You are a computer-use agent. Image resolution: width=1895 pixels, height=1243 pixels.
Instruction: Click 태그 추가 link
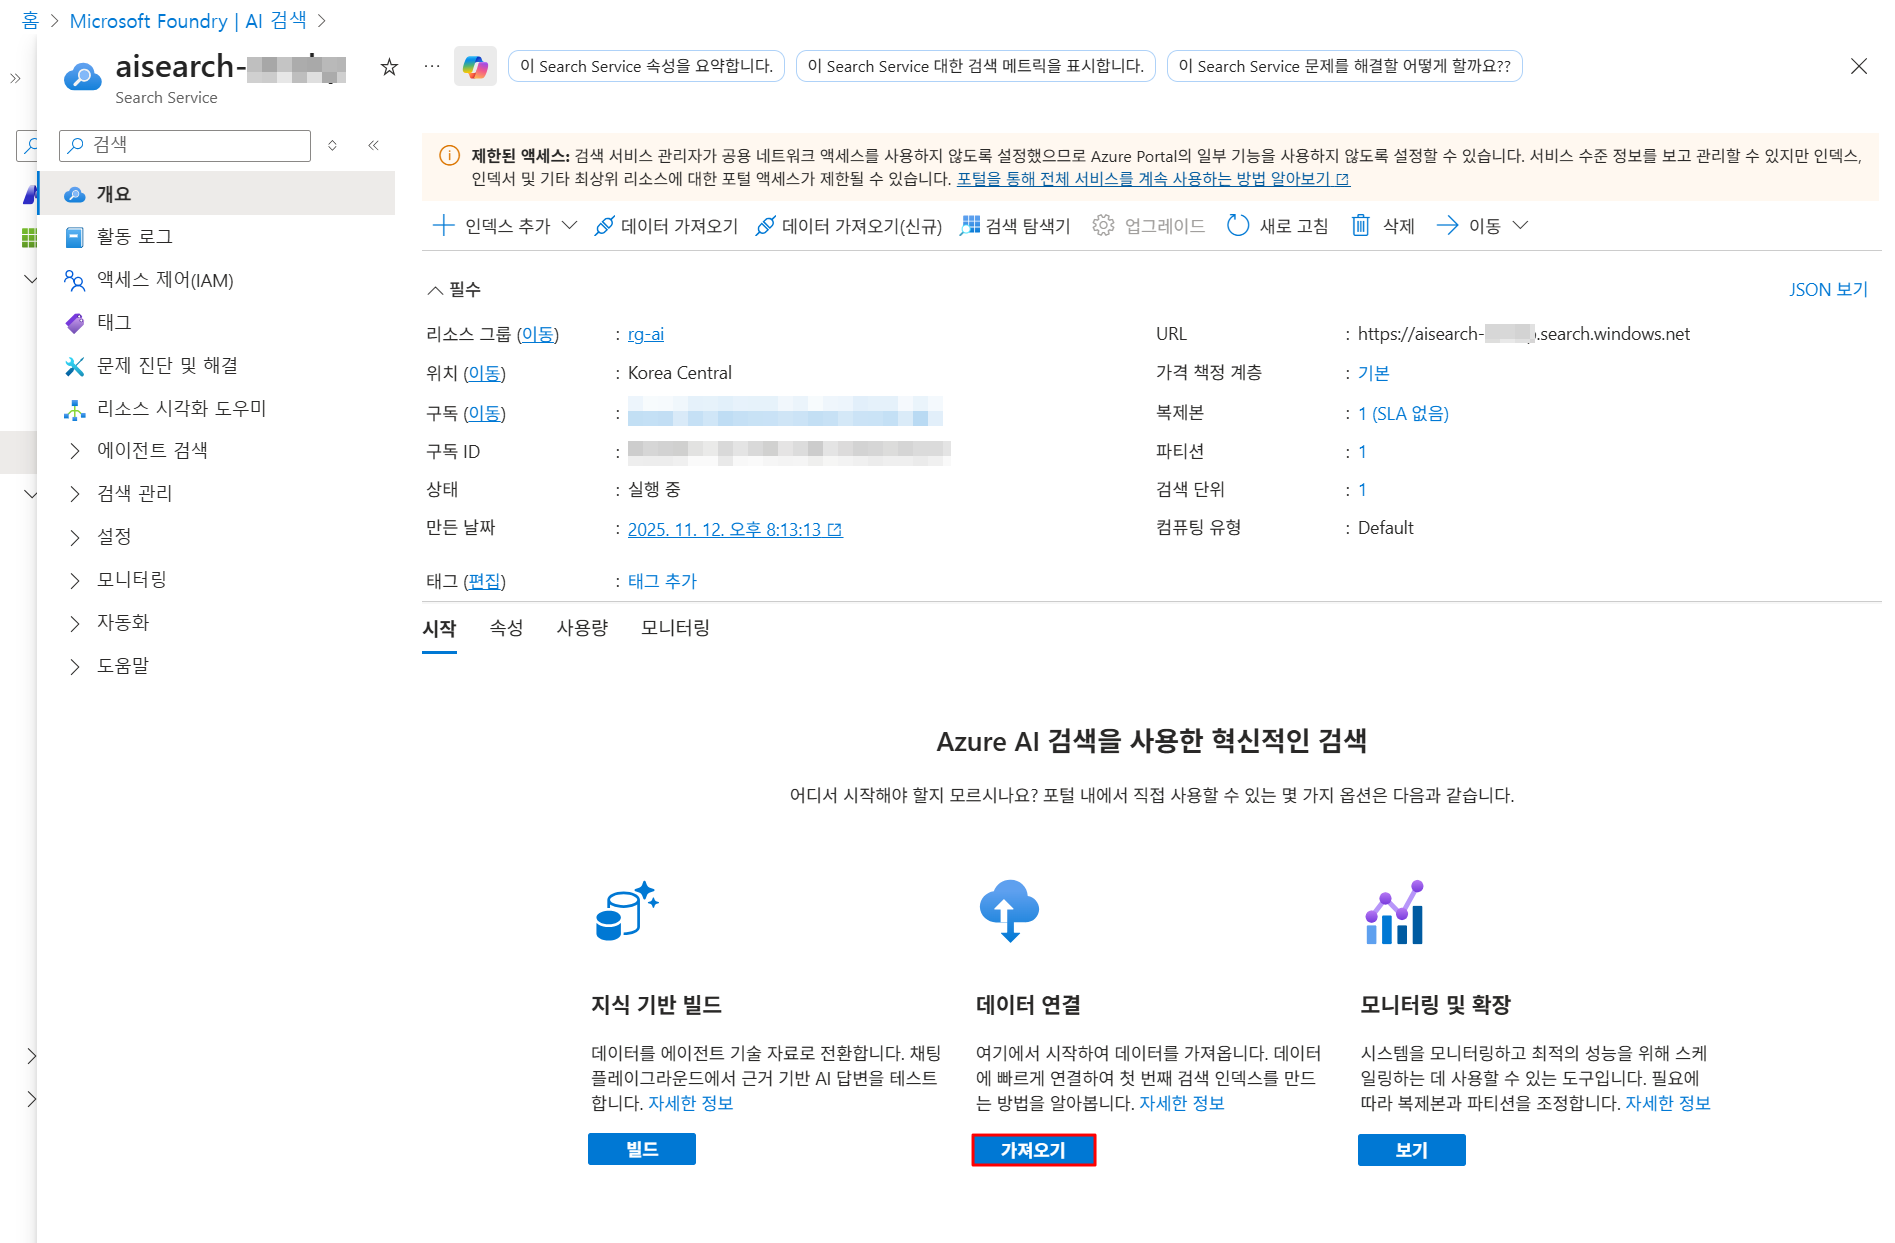662,582
